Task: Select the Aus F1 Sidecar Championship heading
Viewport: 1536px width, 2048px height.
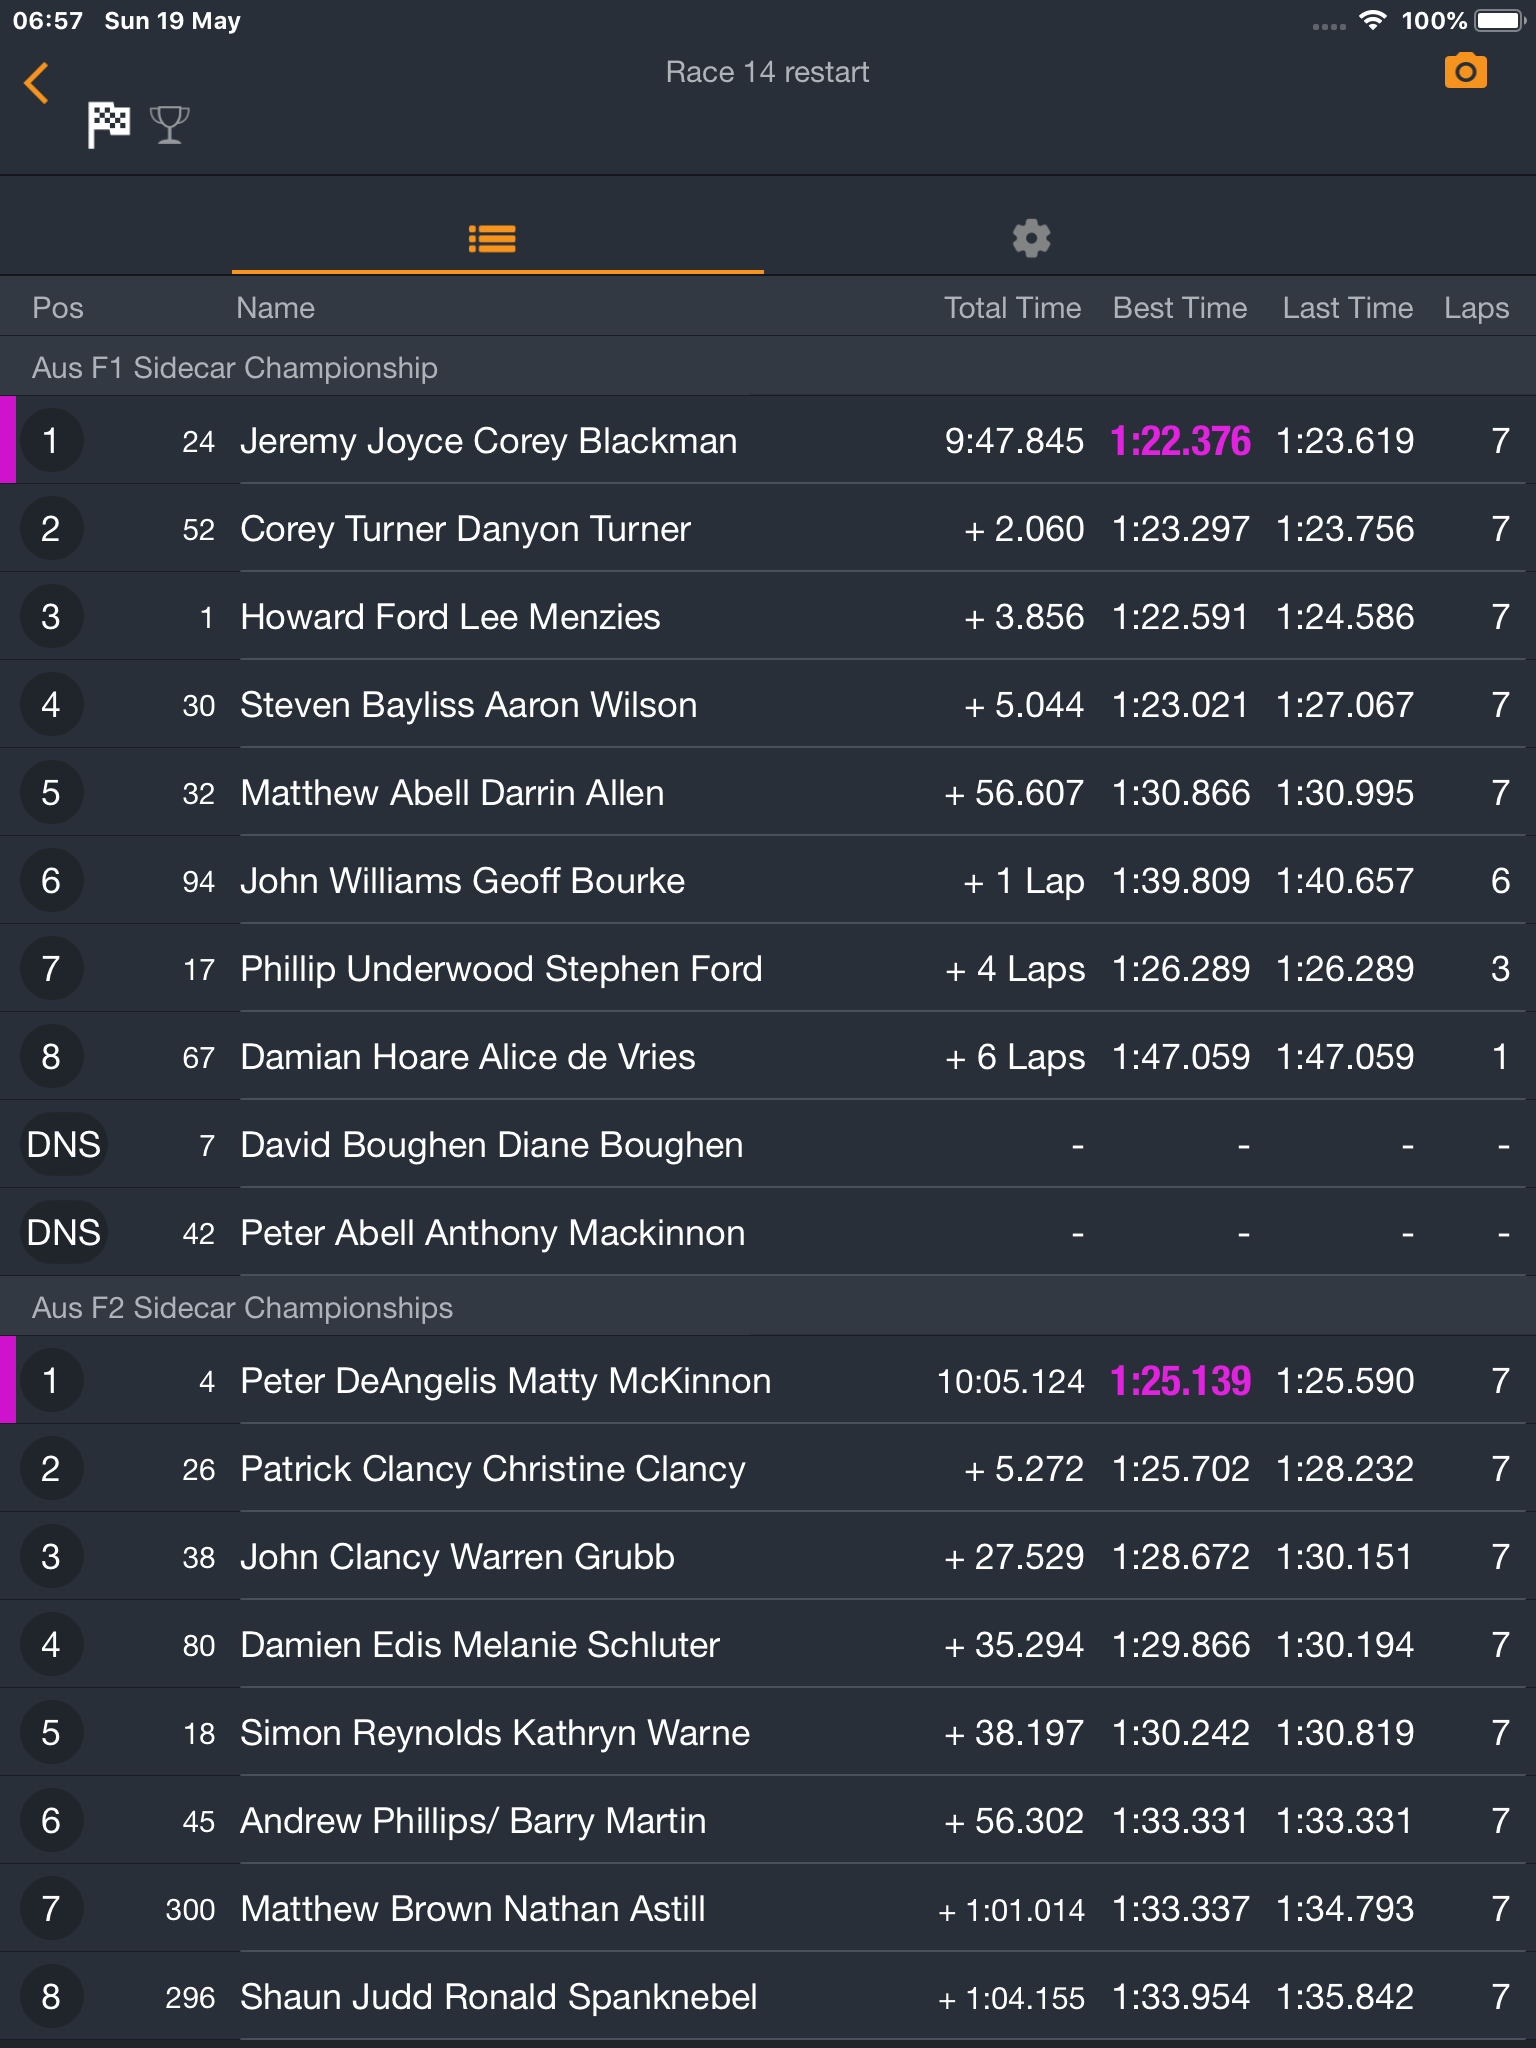Action: coord(235,368)
